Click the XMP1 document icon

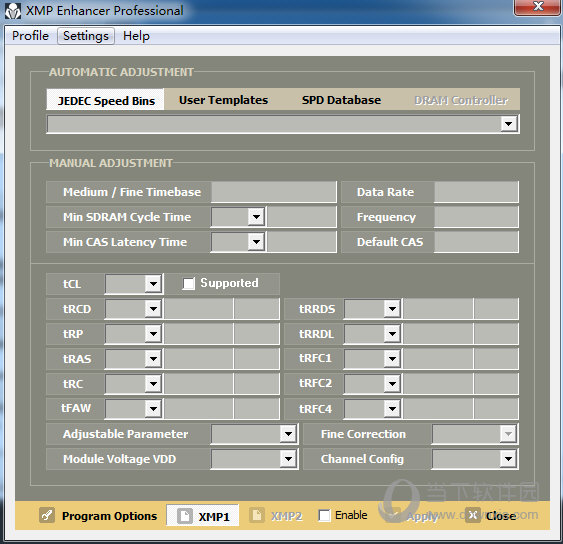point(185,516)
